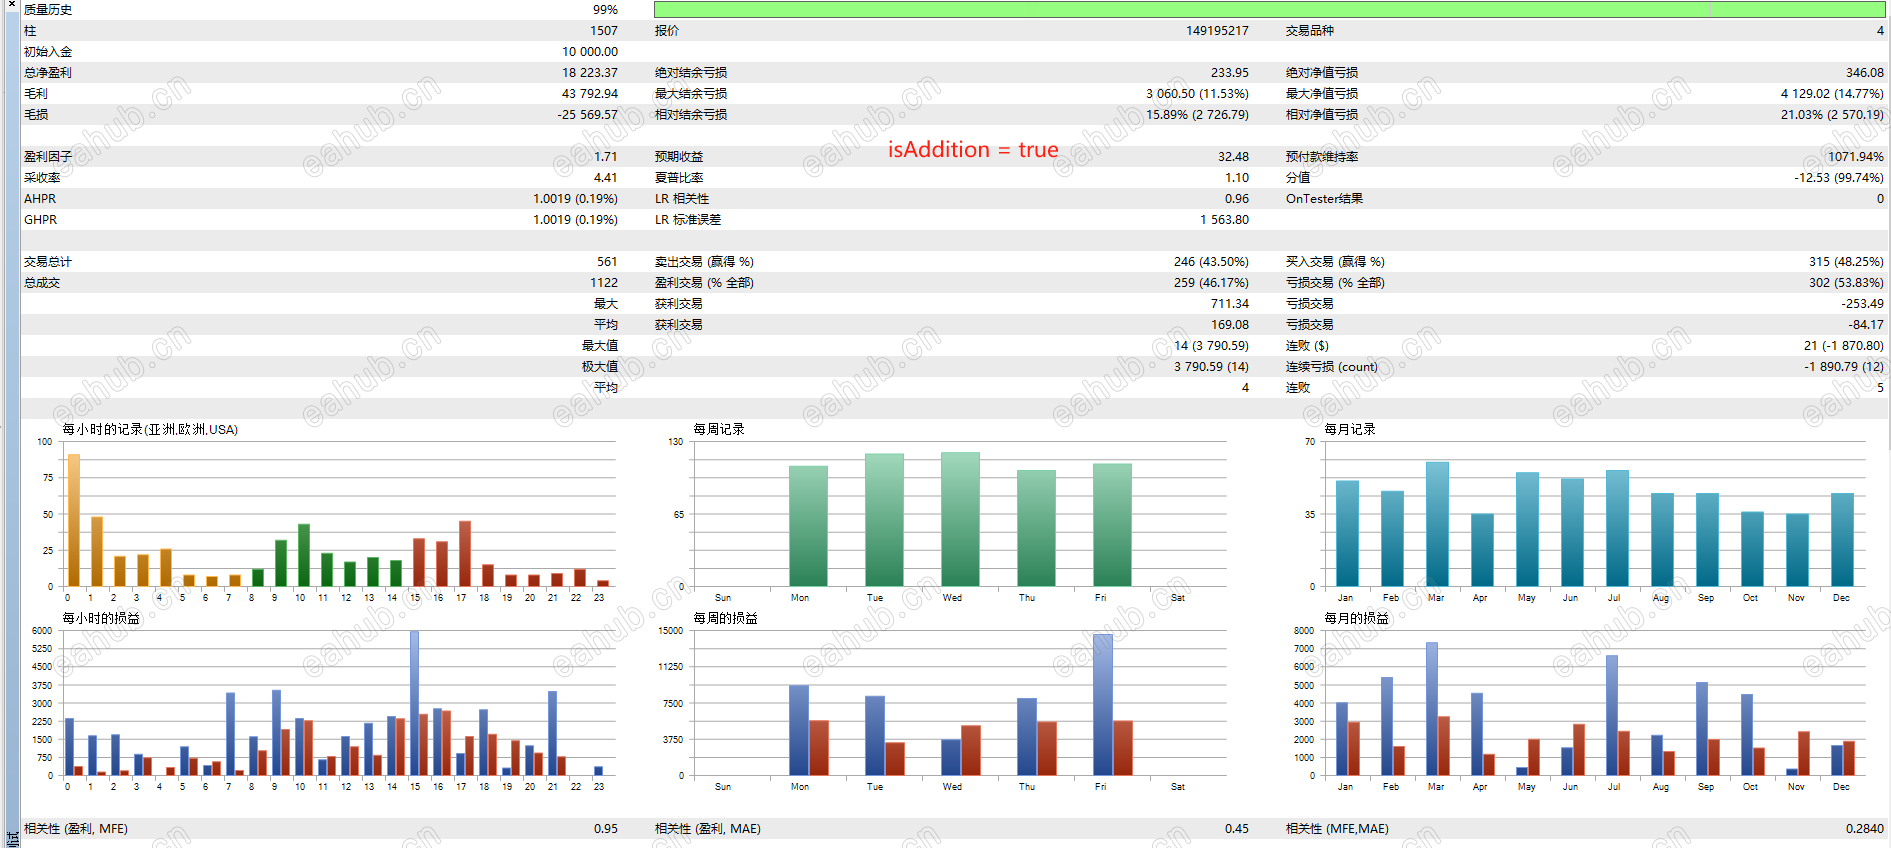The width and height of the screenshot is (1891, 848).
Task: Click the blue Jul bar in monthly profit chart
Action: click(1612, 715)
